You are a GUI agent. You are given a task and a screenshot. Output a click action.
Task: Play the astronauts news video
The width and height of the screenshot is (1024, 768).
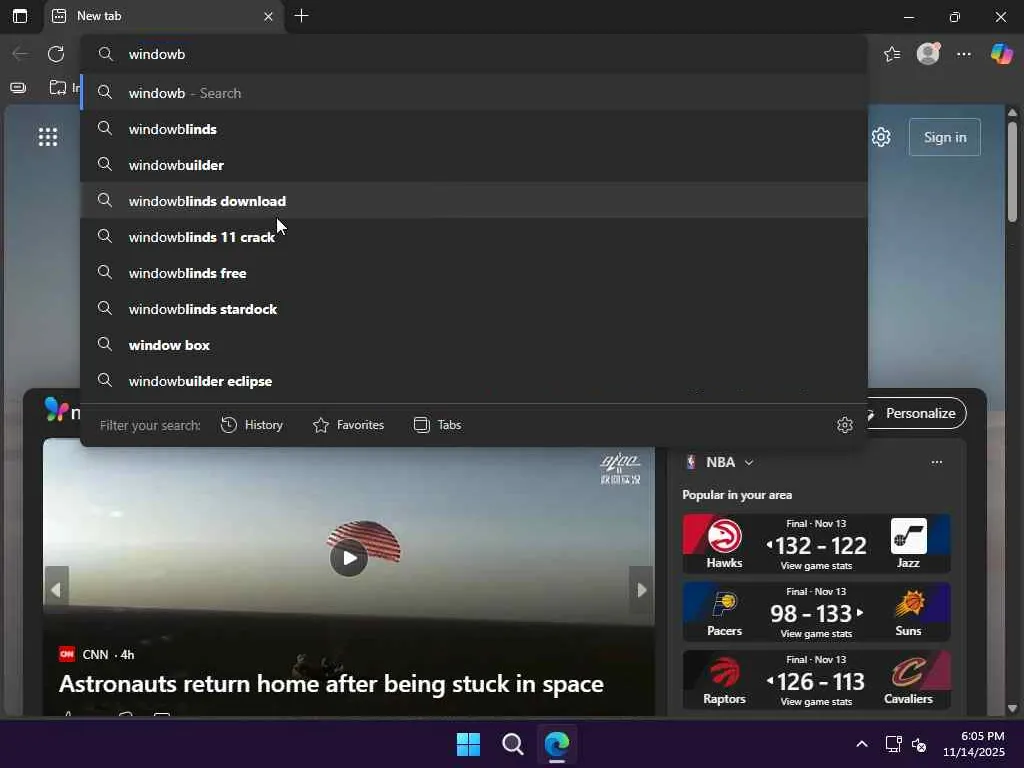coord(349,558)
